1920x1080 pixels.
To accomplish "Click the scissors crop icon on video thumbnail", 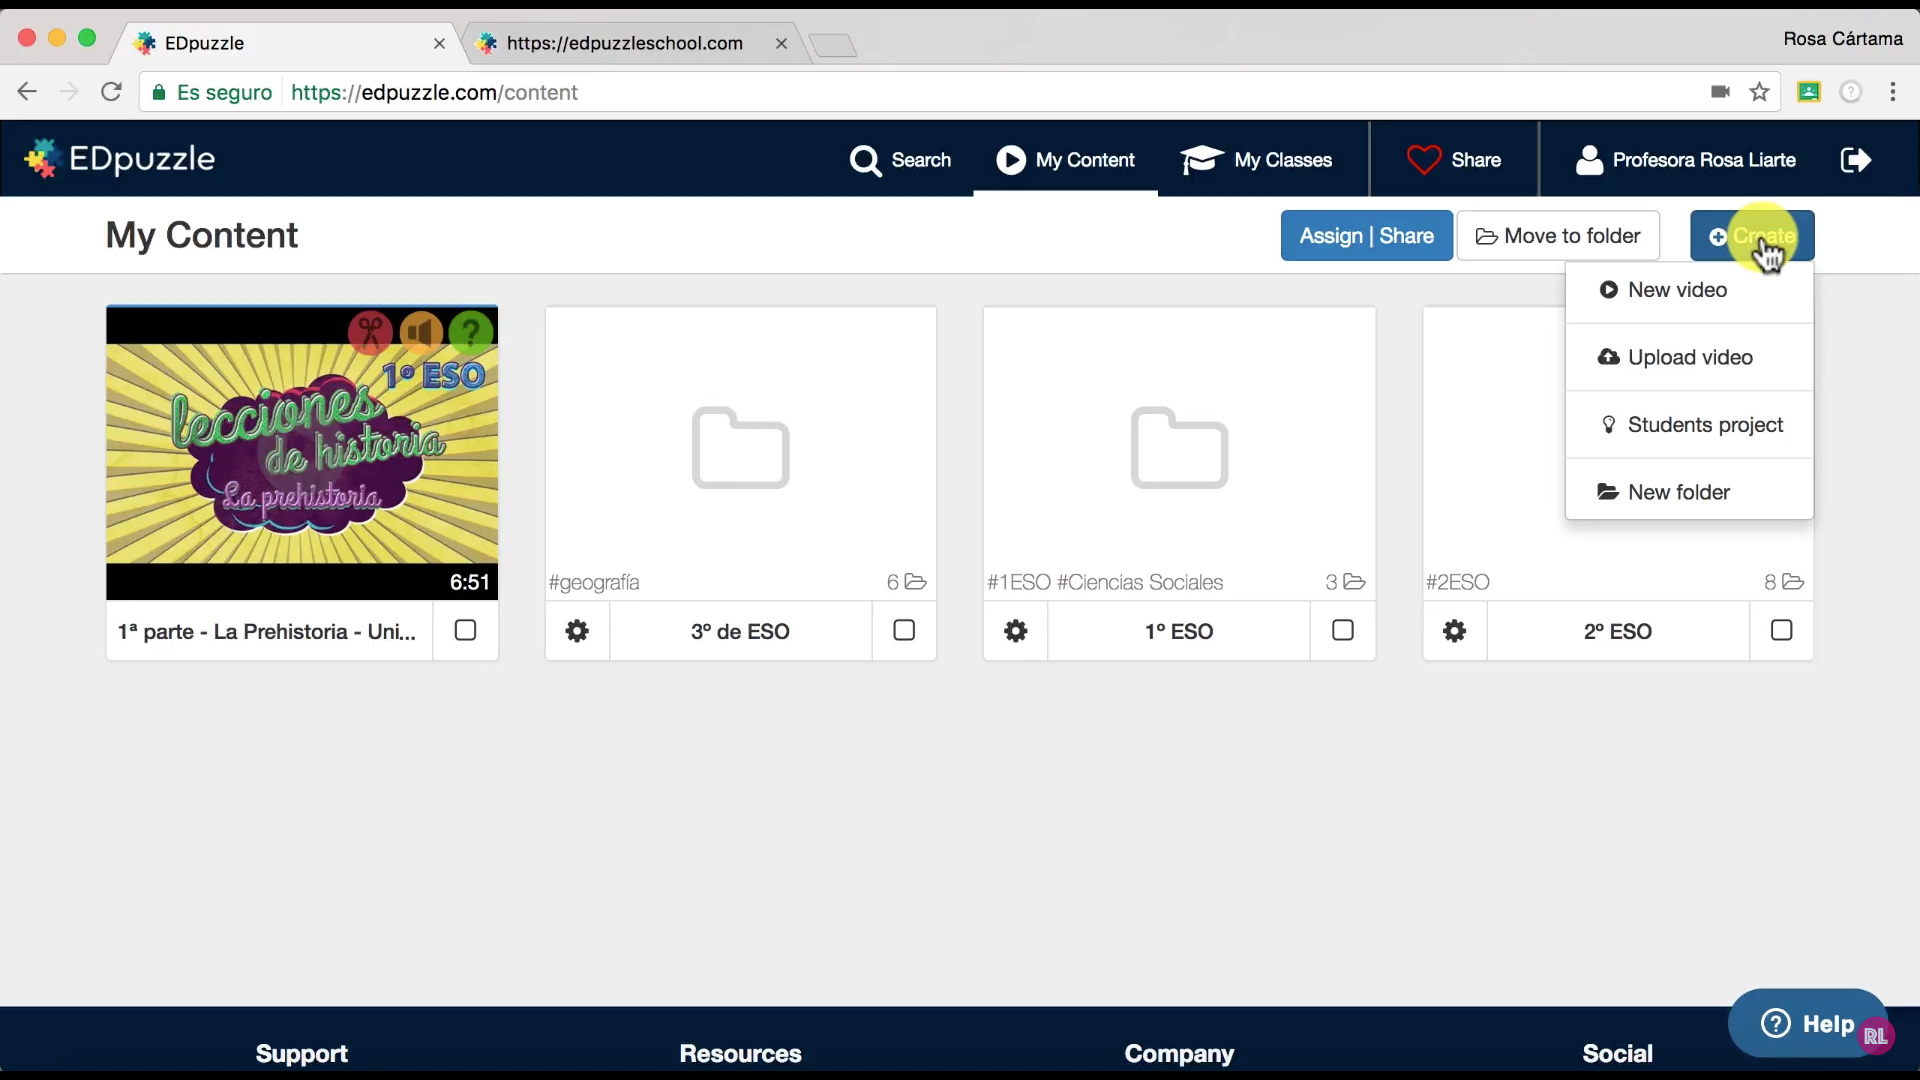I will [370, 332].
